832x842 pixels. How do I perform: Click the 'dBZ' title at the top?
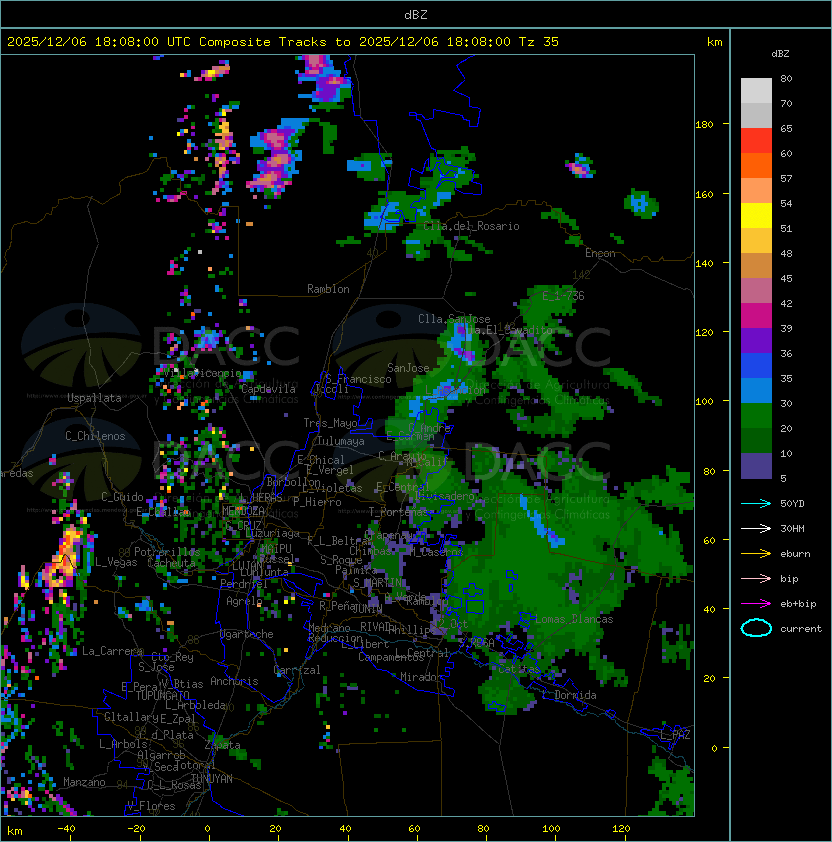tap(416, 15)
